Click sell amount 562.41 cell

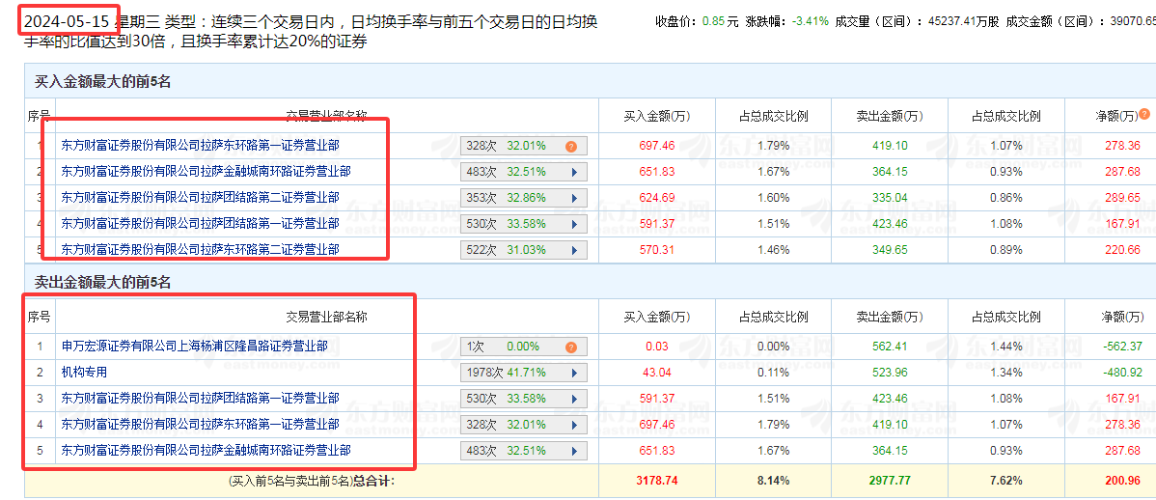(x=888, y=346)
